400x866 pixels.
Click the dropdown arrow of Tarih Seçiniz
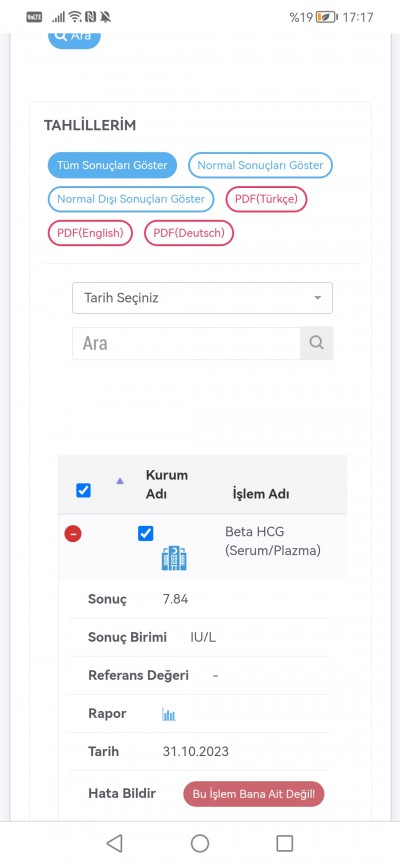click(318, 298)
